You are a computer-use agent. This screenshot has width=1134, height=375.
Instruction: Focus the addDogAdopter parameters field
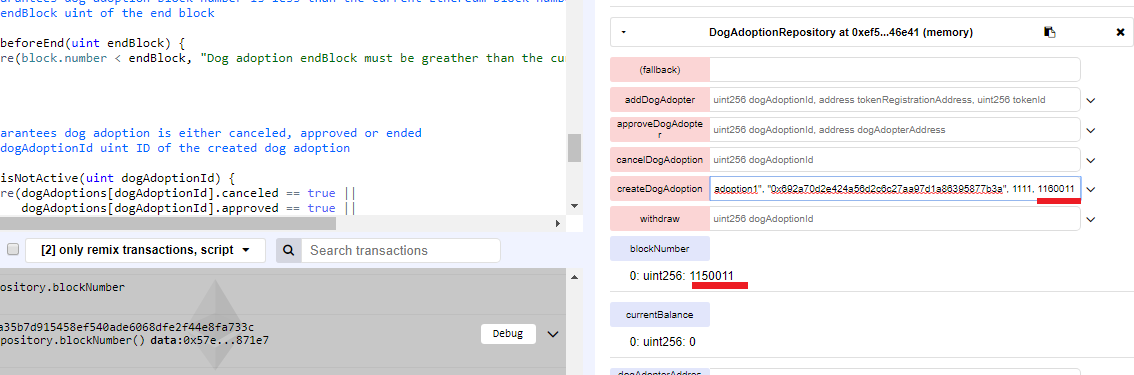(x=895, y=100)
